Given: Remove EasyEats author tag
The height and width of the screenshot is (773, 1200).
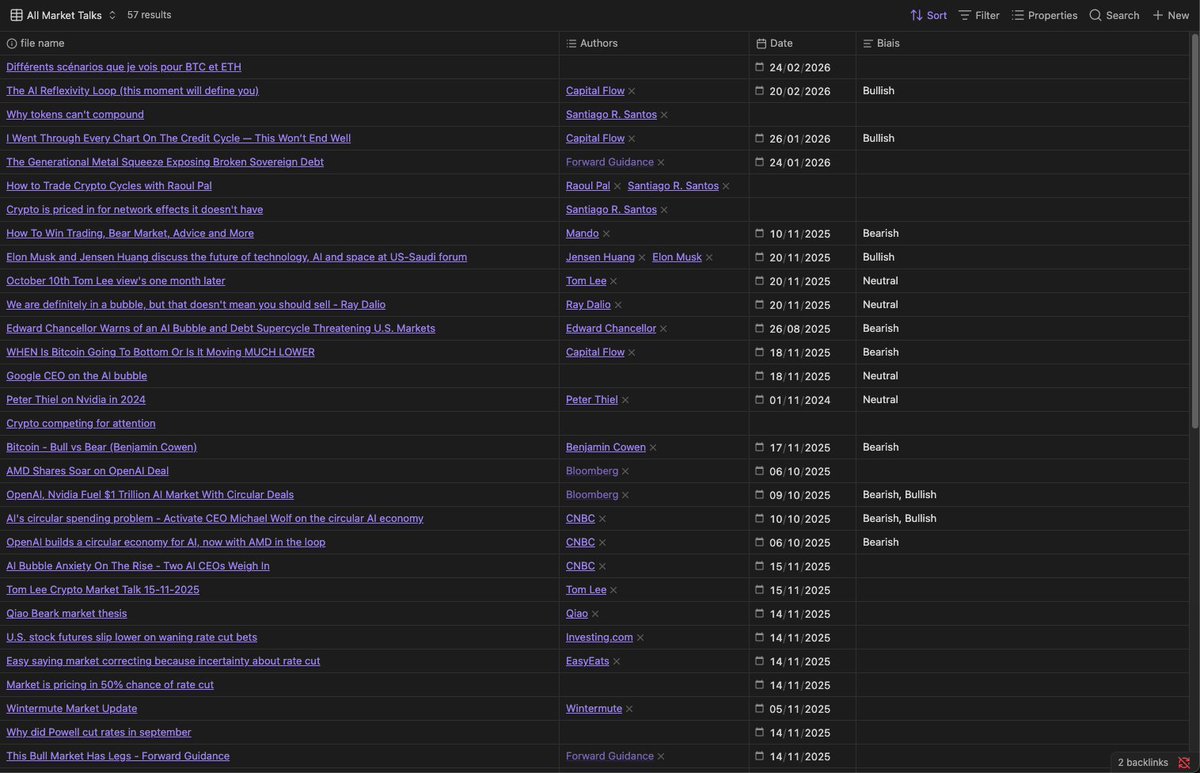Looking at the screenshot, I should coord(616,662).
